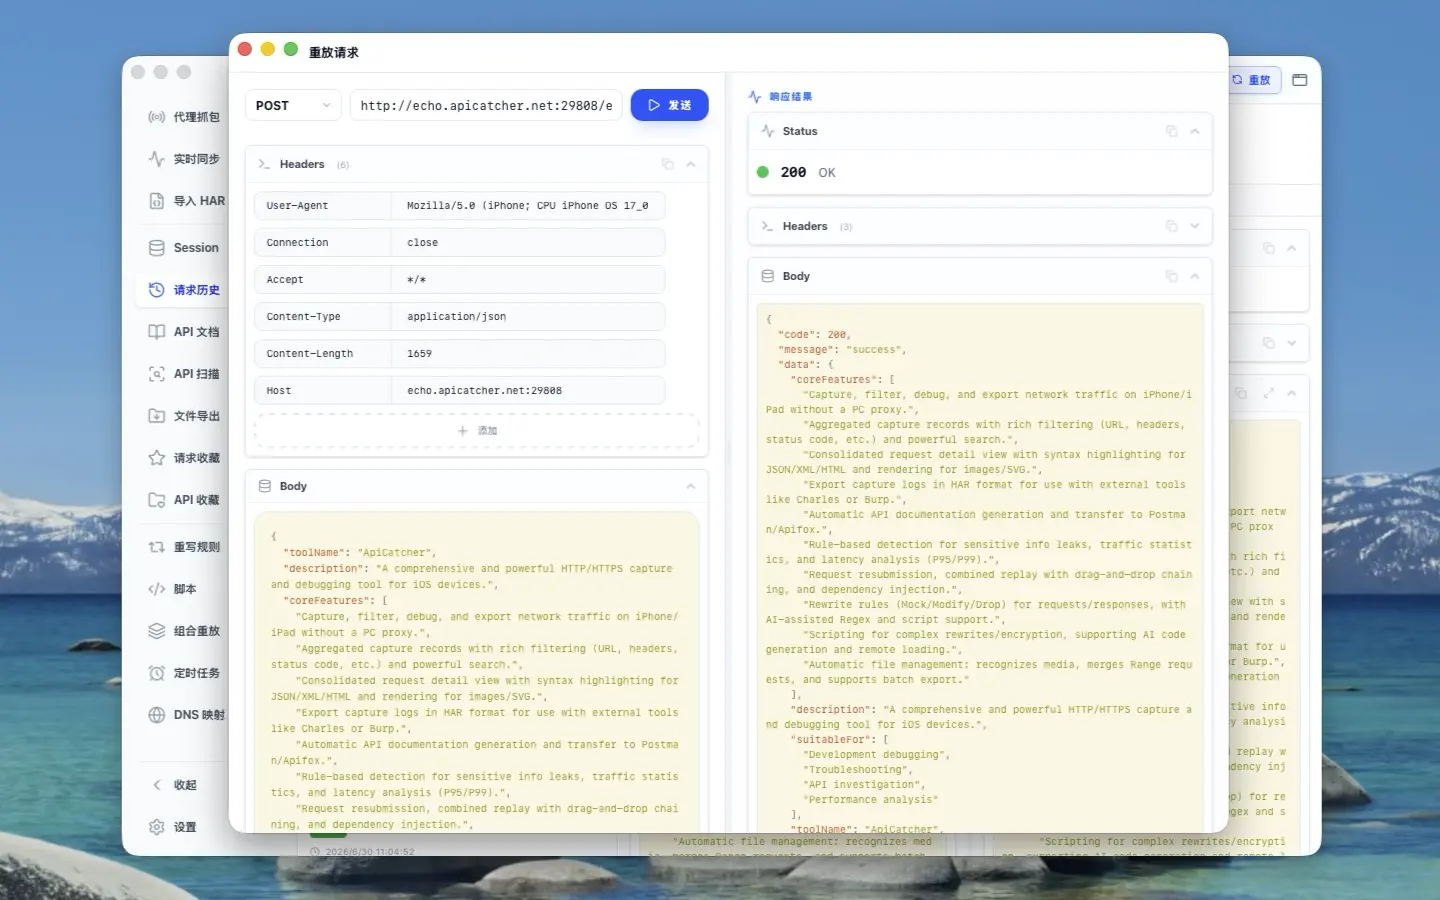Select Session in the sidebar
This screenshot has height=900, width=1440.
(x=183, y=248)
